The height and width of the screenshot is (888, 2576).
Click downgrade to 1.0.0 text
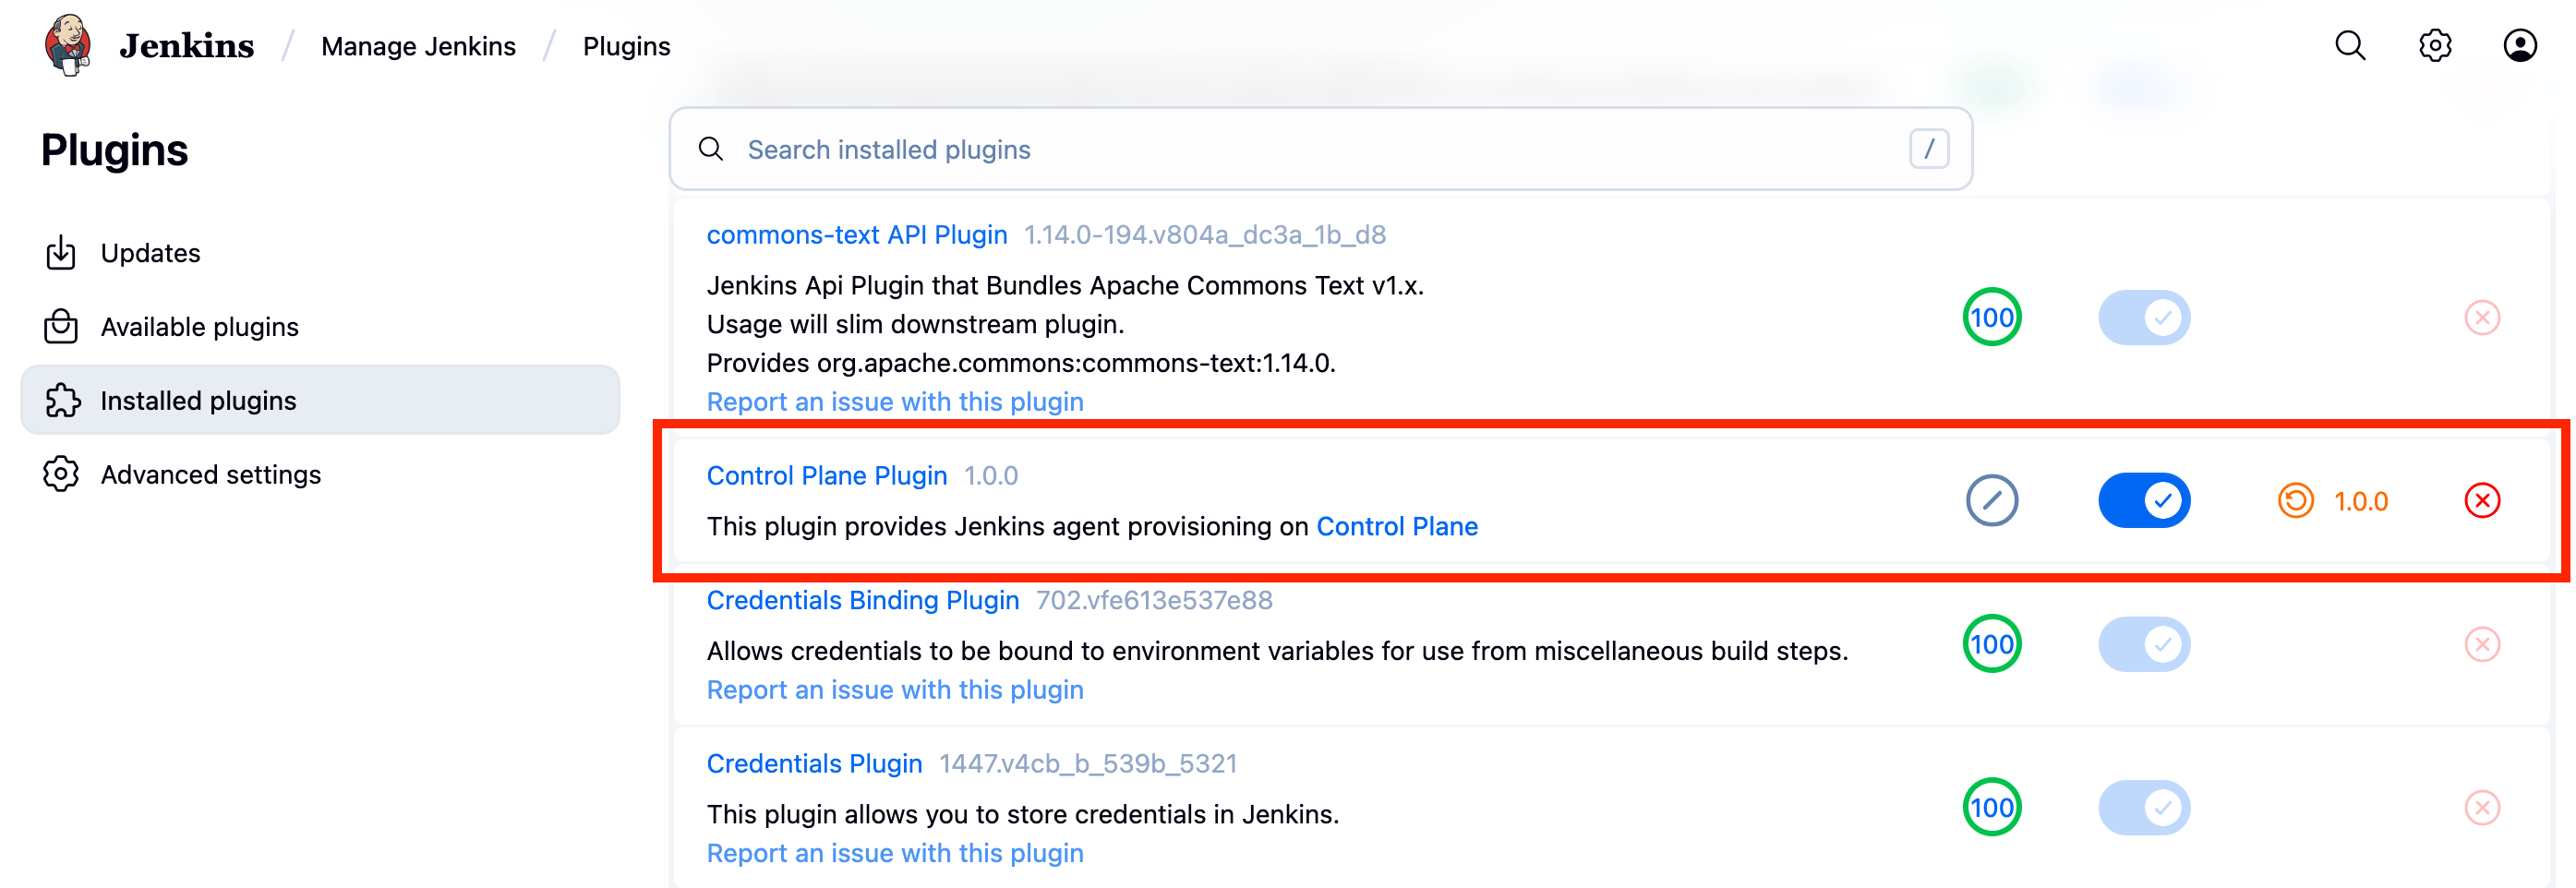pyautogui.click(x=2361, y=501)
